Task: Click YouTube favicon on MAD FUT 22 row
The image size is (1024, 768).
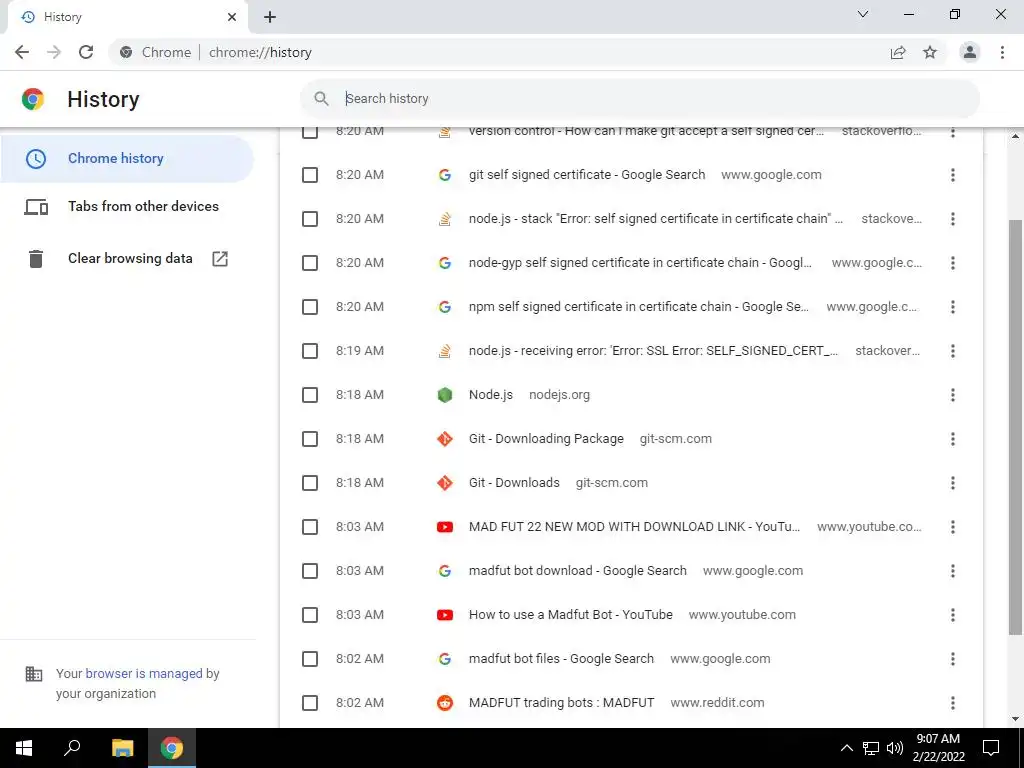Action: 445,527
